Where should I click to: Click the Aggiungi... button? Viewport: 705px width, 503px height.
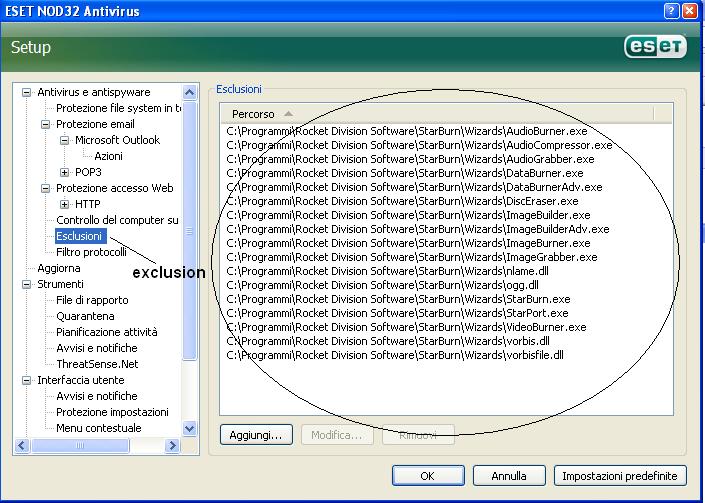pos(256,435)
